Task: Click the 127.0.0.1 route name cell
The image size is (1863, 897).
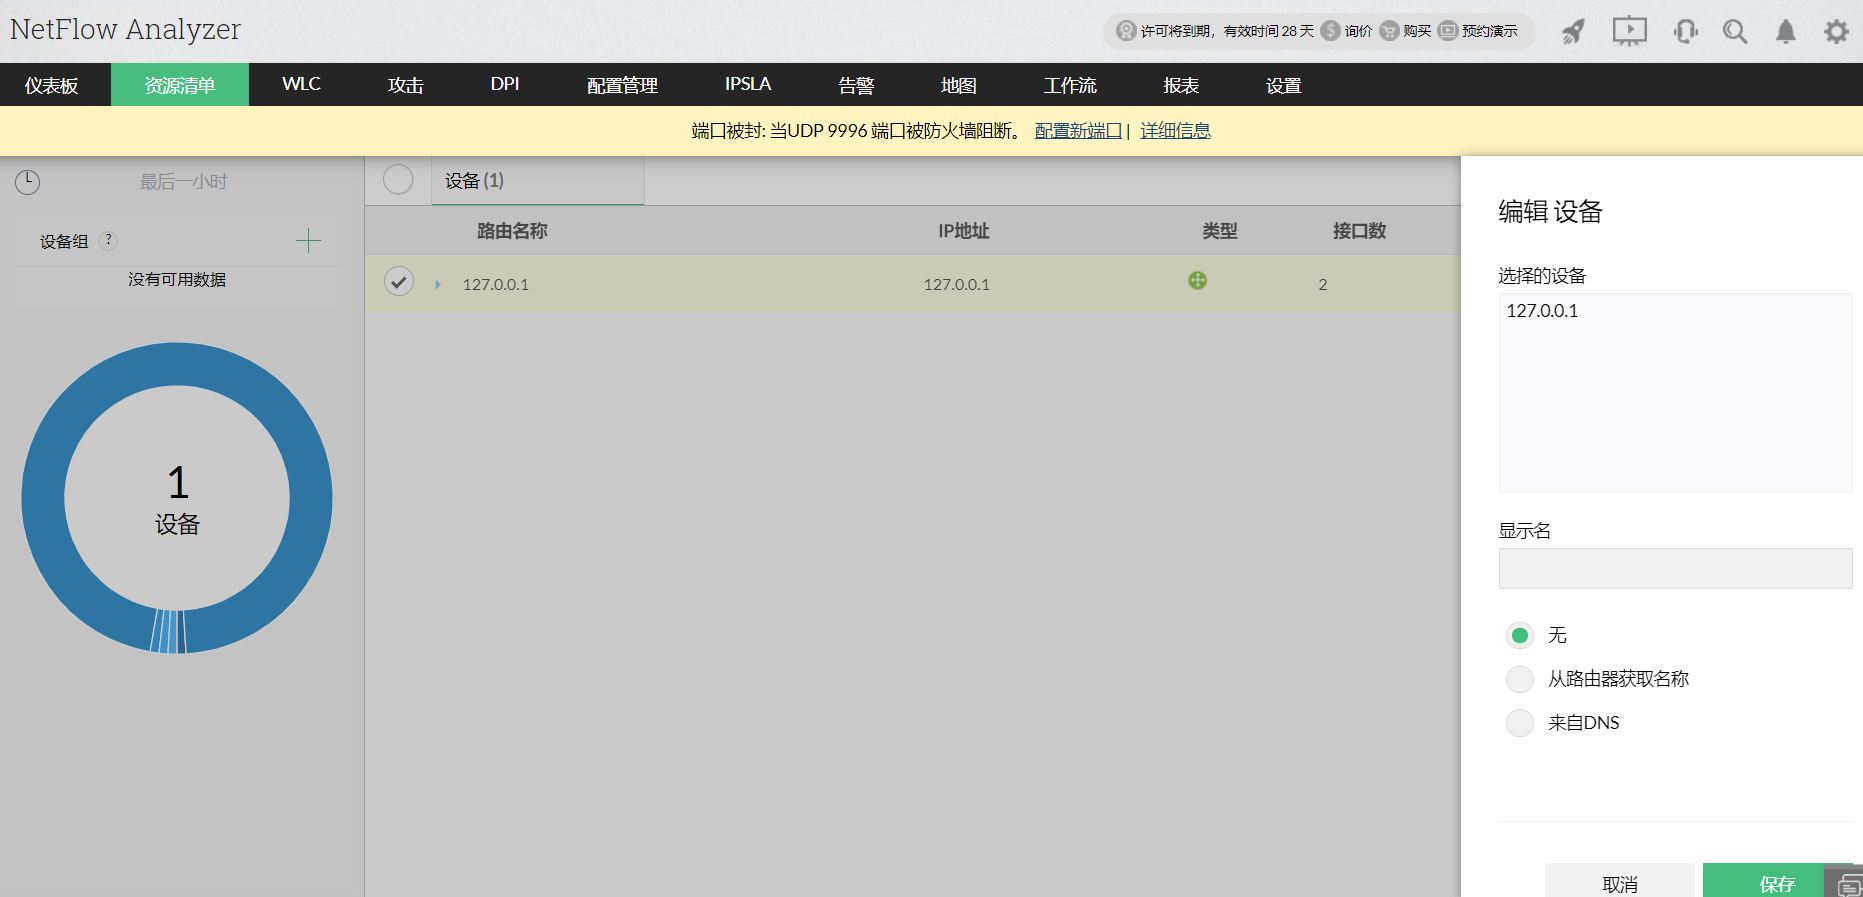Action: tap(496, 285)
